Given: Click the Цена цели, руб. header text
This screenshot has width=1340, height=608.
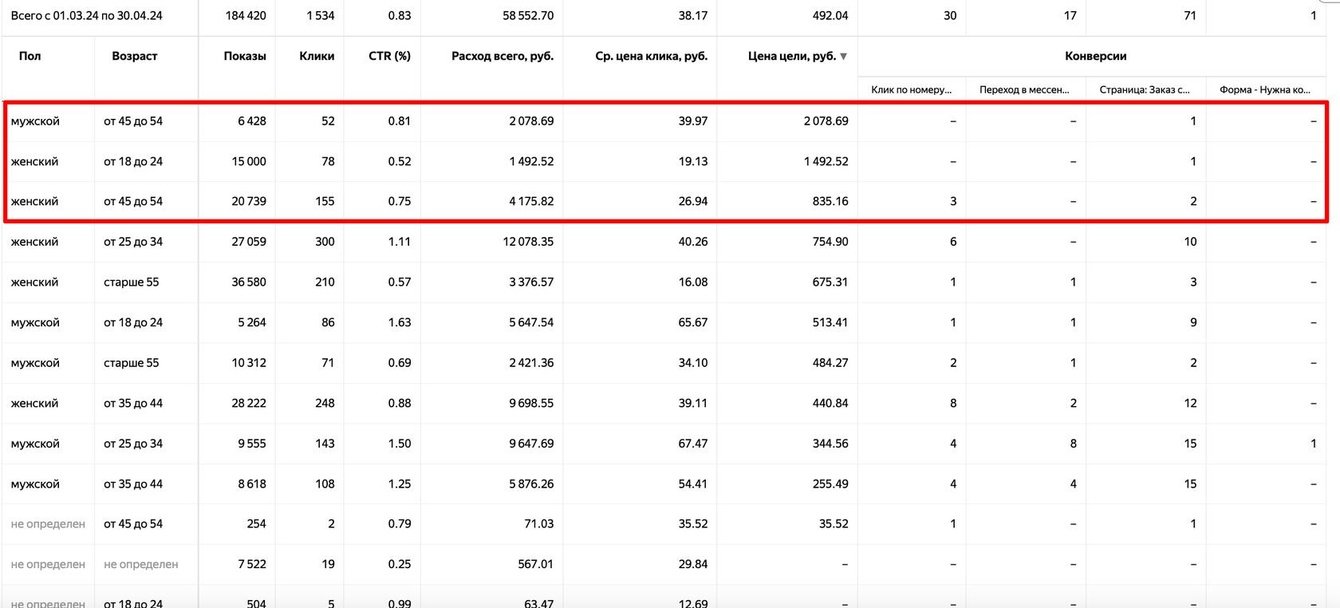Looking at the screenshot, I should pos(791,57).
